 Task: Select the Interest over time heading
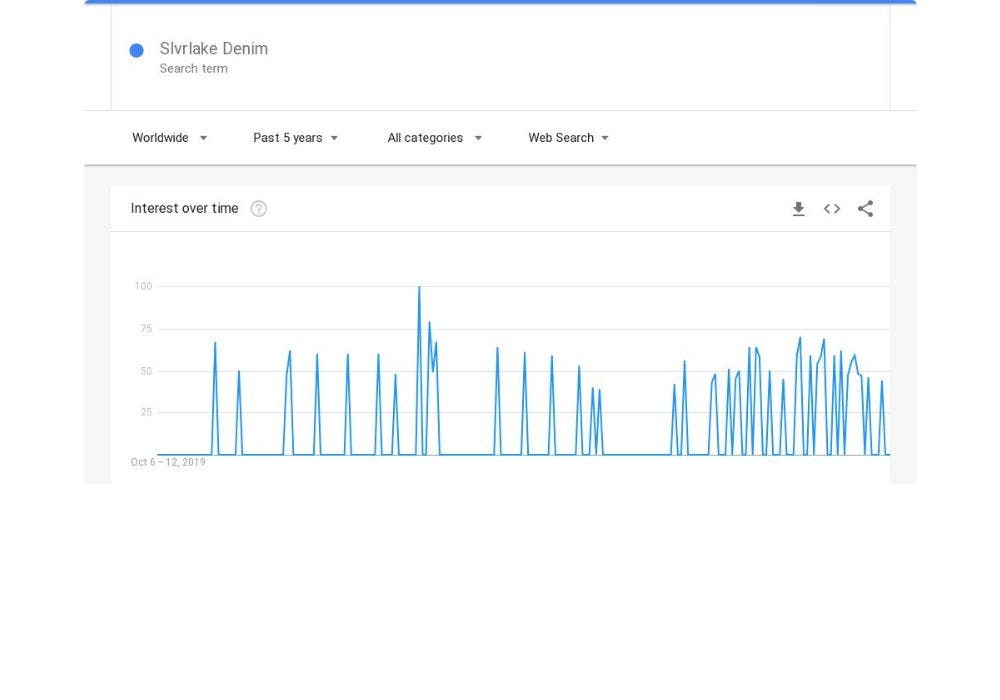[x=185, y=209]
